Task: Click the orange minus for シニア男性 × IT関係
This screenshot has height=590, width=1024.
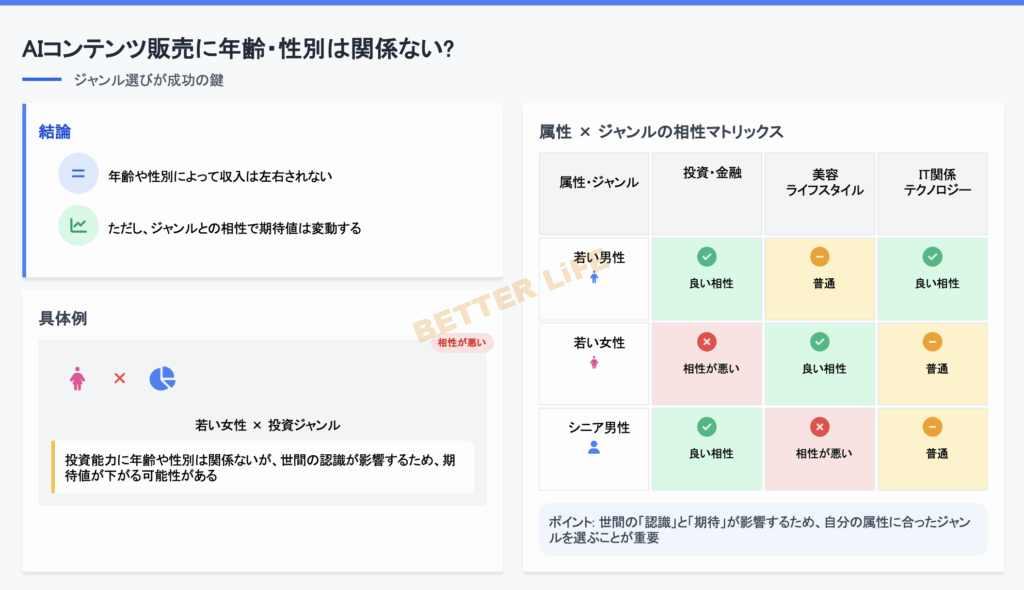Action: point(933,427)
